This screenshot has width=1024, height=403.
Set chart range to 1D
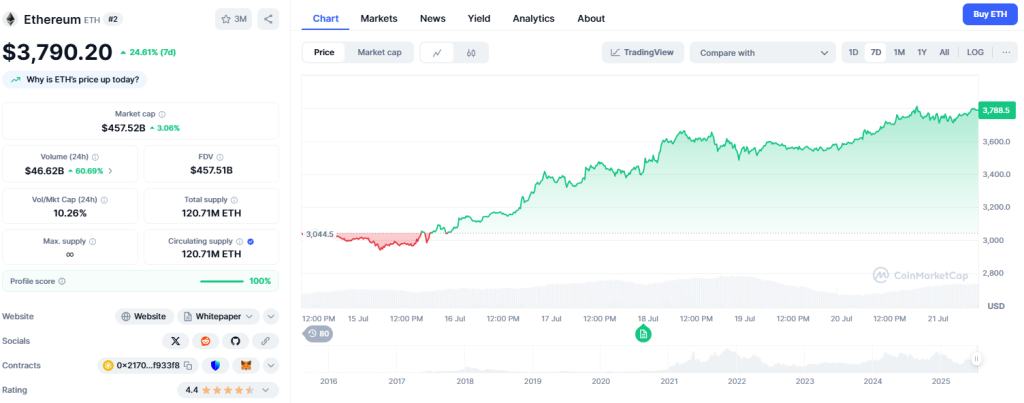pyautogui.click(x=853, y=52)
